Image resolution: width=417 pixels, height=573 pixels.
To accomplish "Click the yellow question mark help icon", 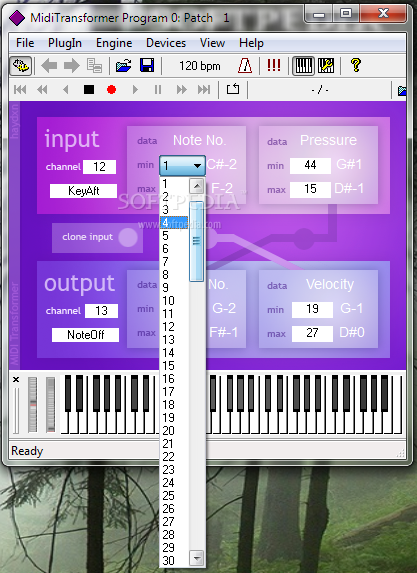I will click(x=356, y=66).
